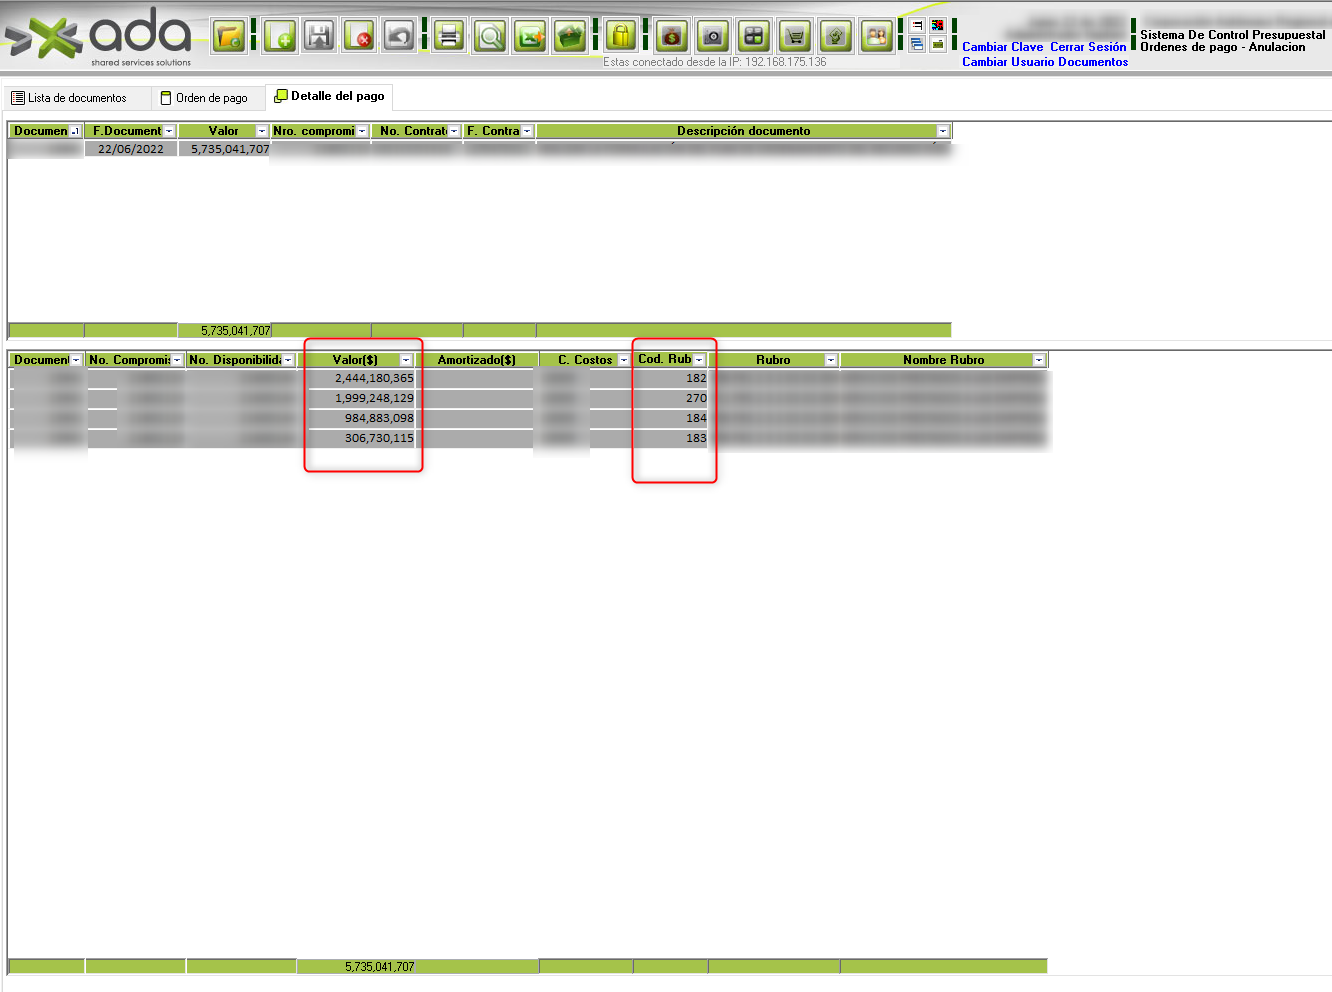The image size is (1332, 992).
Task: Open the Nombre Rubro column filter dropdown
Action: tap(1039, 360)
